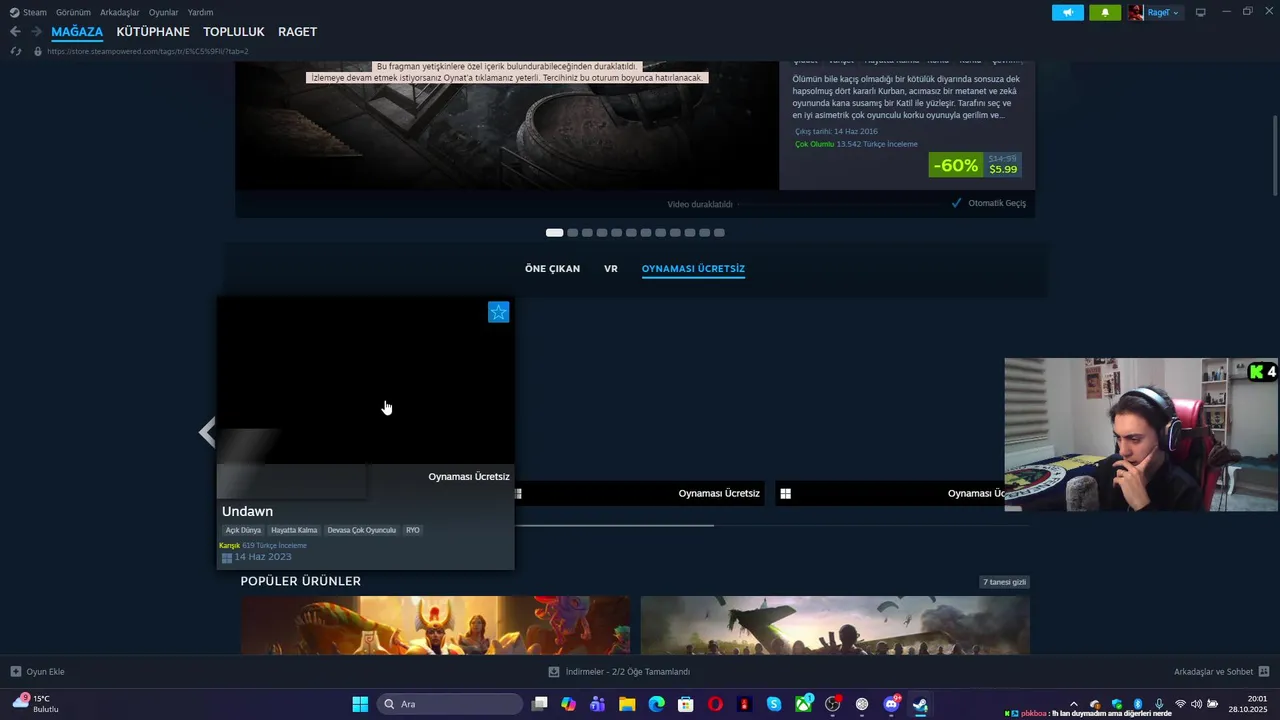Toggle the Otomatik Geçiş checkbox

coord(957,203)
